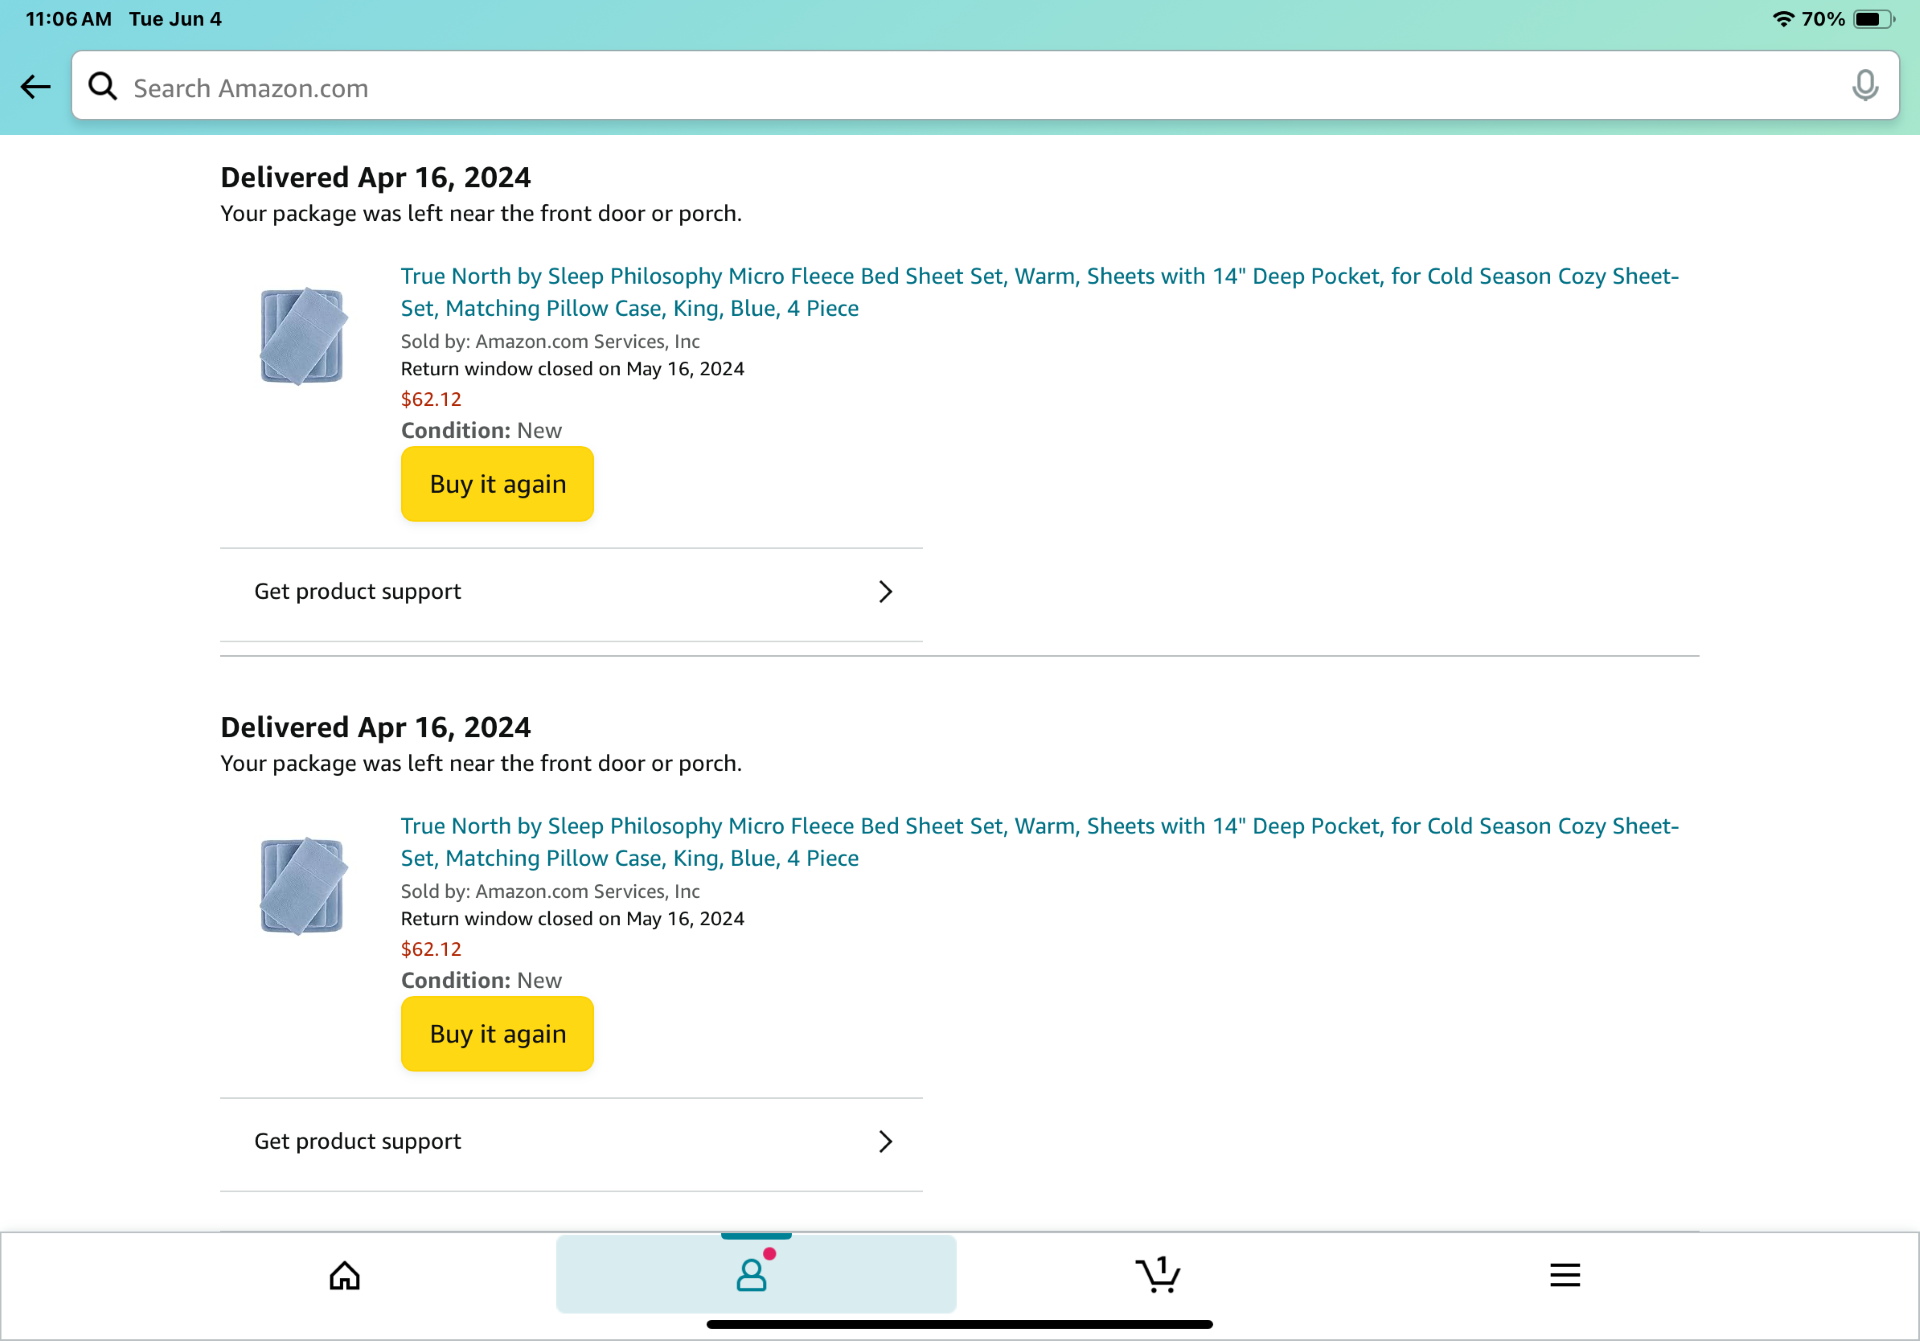Open first Get product support row
1920x1341 pixels.
(x=571, y=593)
